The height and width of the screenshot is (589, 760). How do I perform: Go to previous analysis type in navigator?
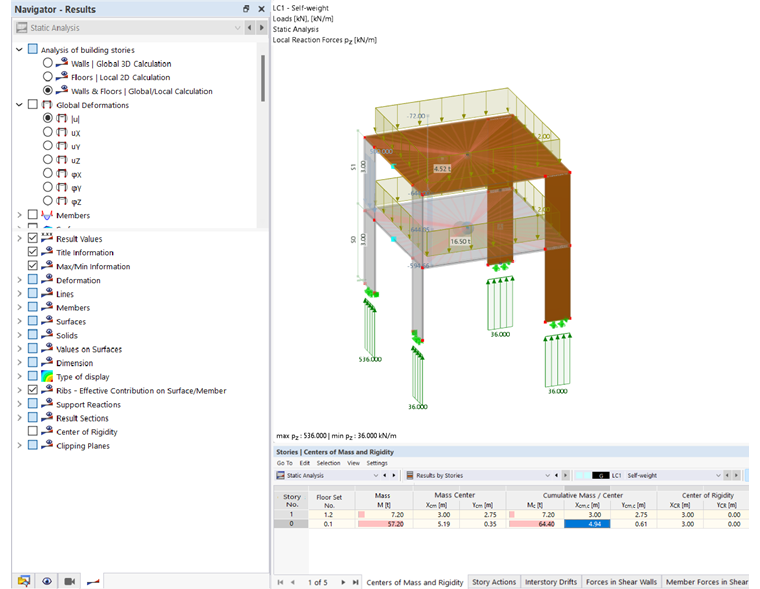[x=250, y=28]
